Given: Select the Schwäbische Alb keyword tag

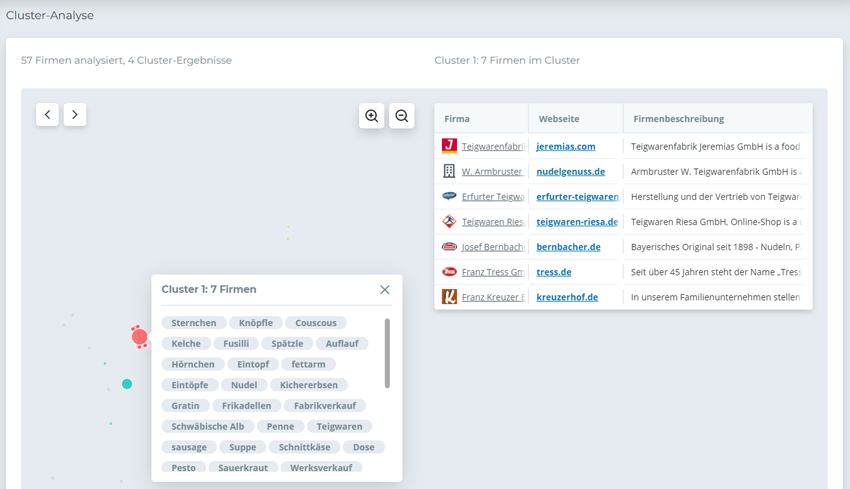Looking at the screenshot, I should (208, 426).
